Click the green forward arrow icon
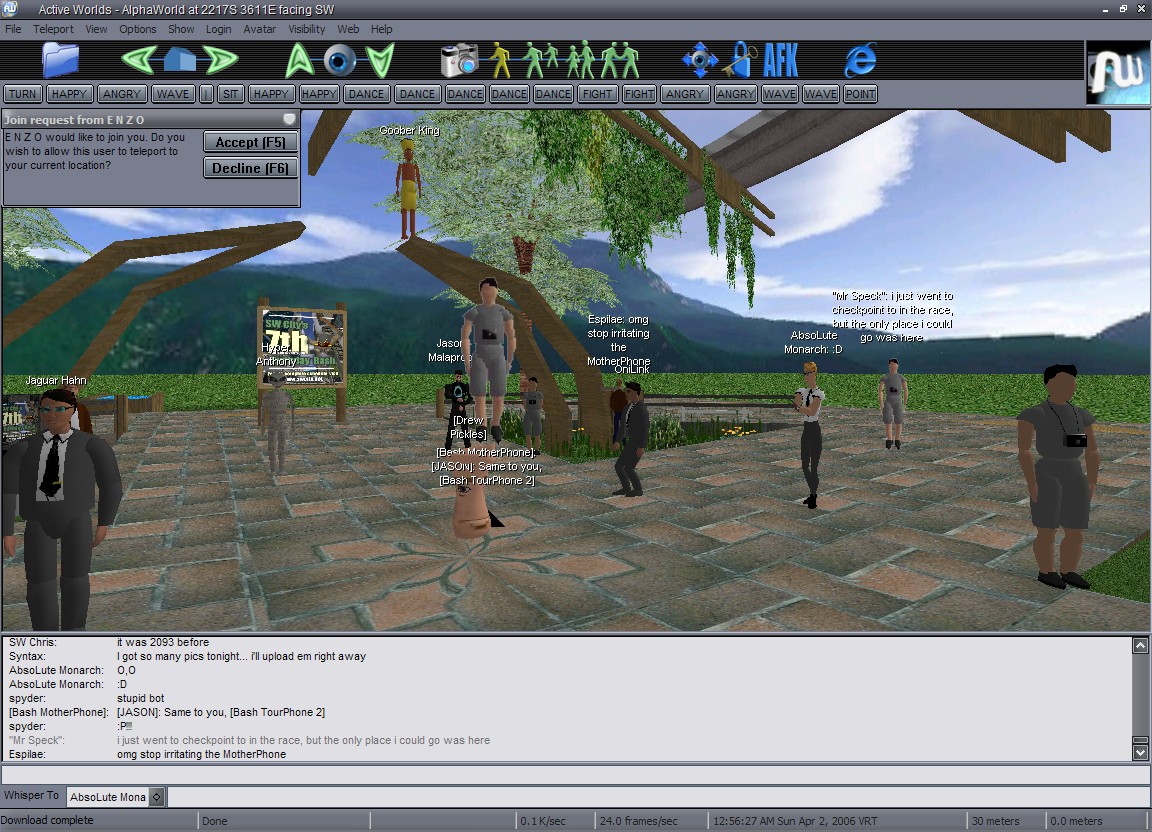The width and height of the screenshot is (1152, 832). (219, 60)
